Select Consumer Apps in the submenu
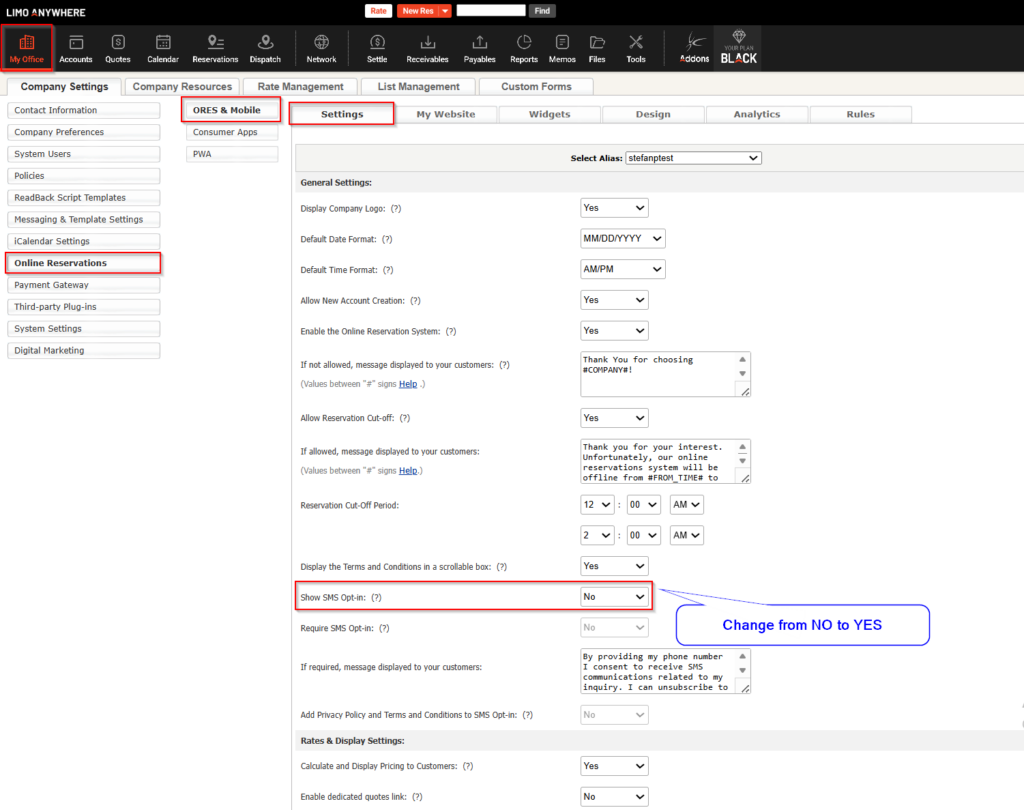Viewport: 1024px width, 810px height. [231, 132]
